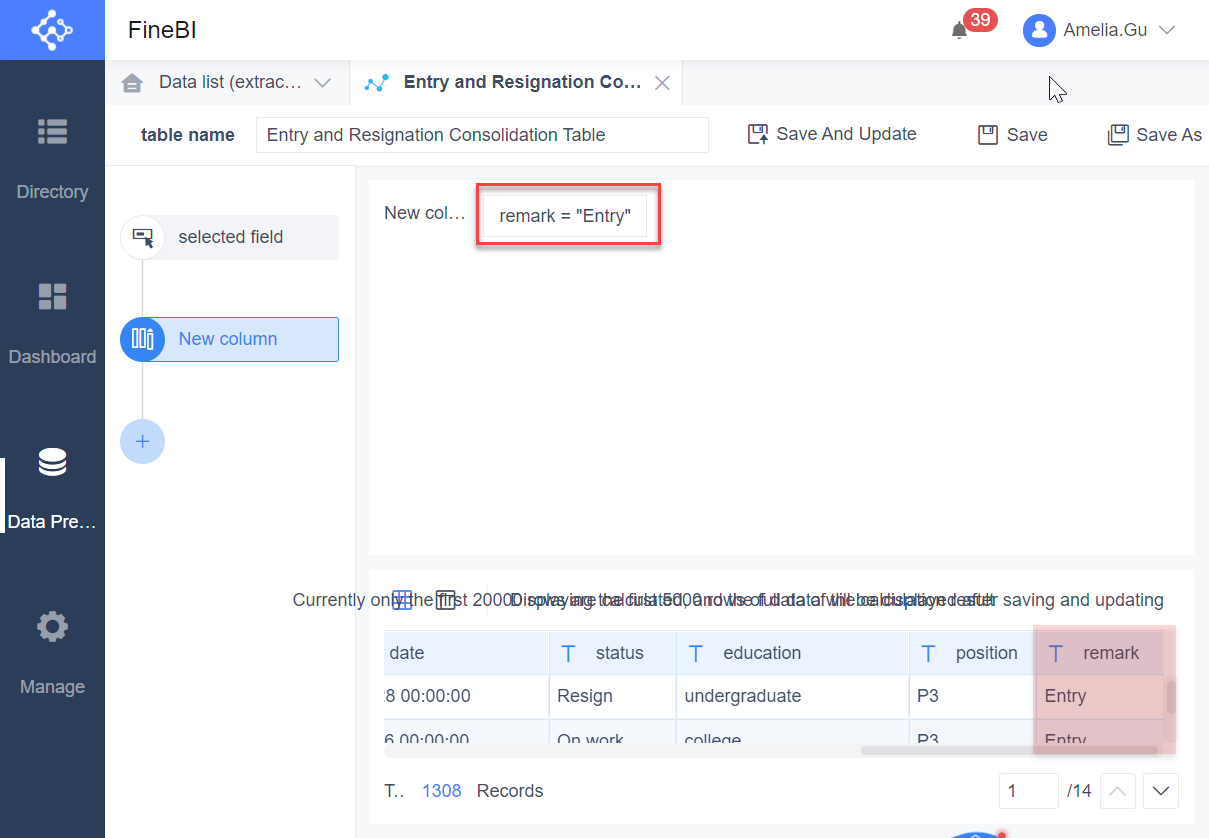Click the FineBI logo icon

coord(52,30)
